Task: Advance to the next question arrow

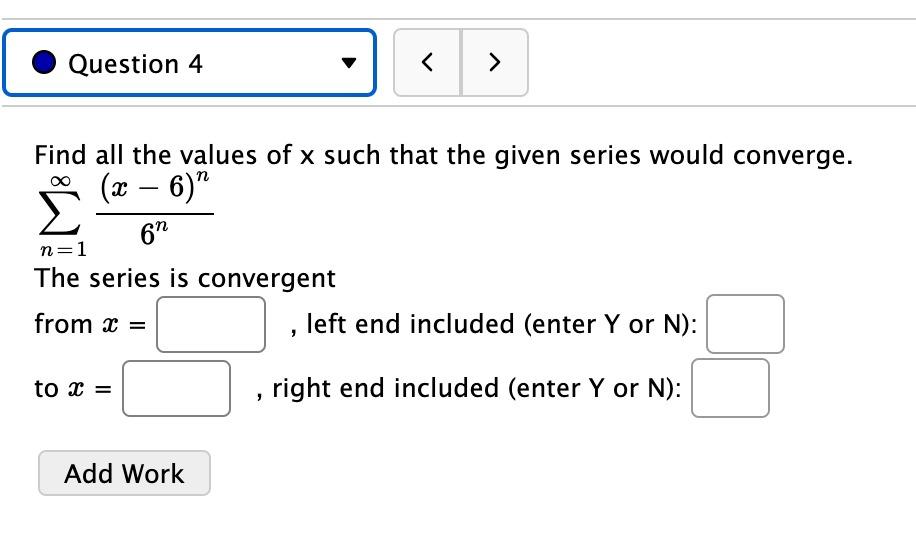Action: click(493, 63)
